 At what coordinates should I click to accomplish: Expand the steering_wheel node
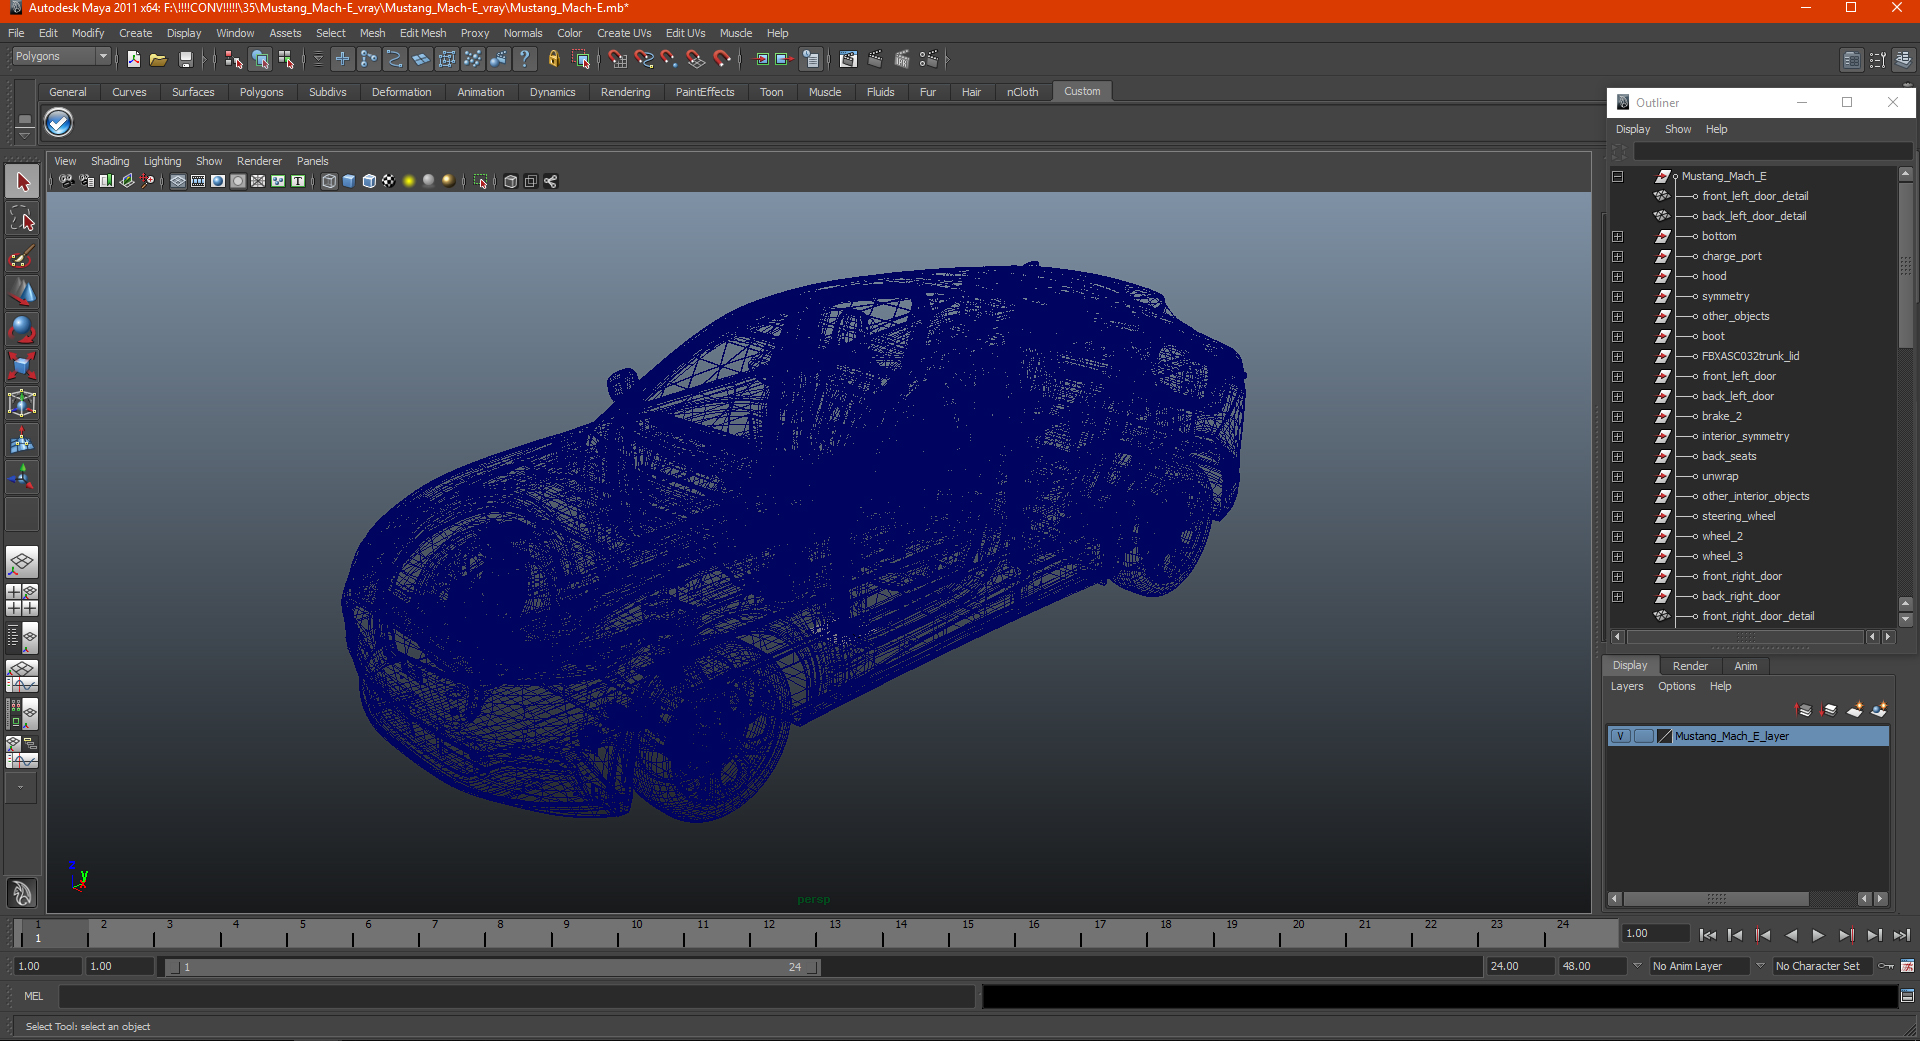pos(1617,516)
